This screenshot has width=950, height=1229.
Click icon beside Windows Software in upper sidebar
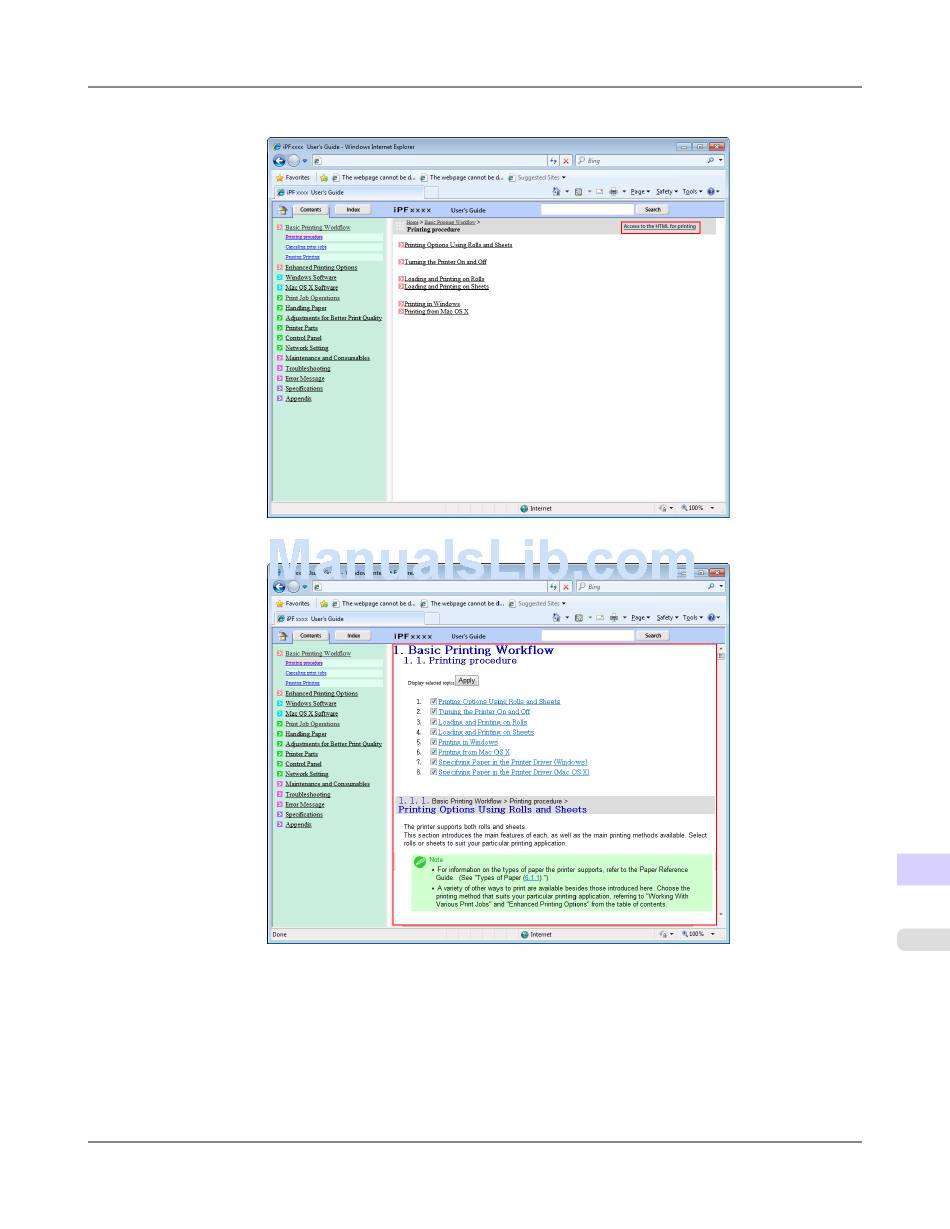280,278
